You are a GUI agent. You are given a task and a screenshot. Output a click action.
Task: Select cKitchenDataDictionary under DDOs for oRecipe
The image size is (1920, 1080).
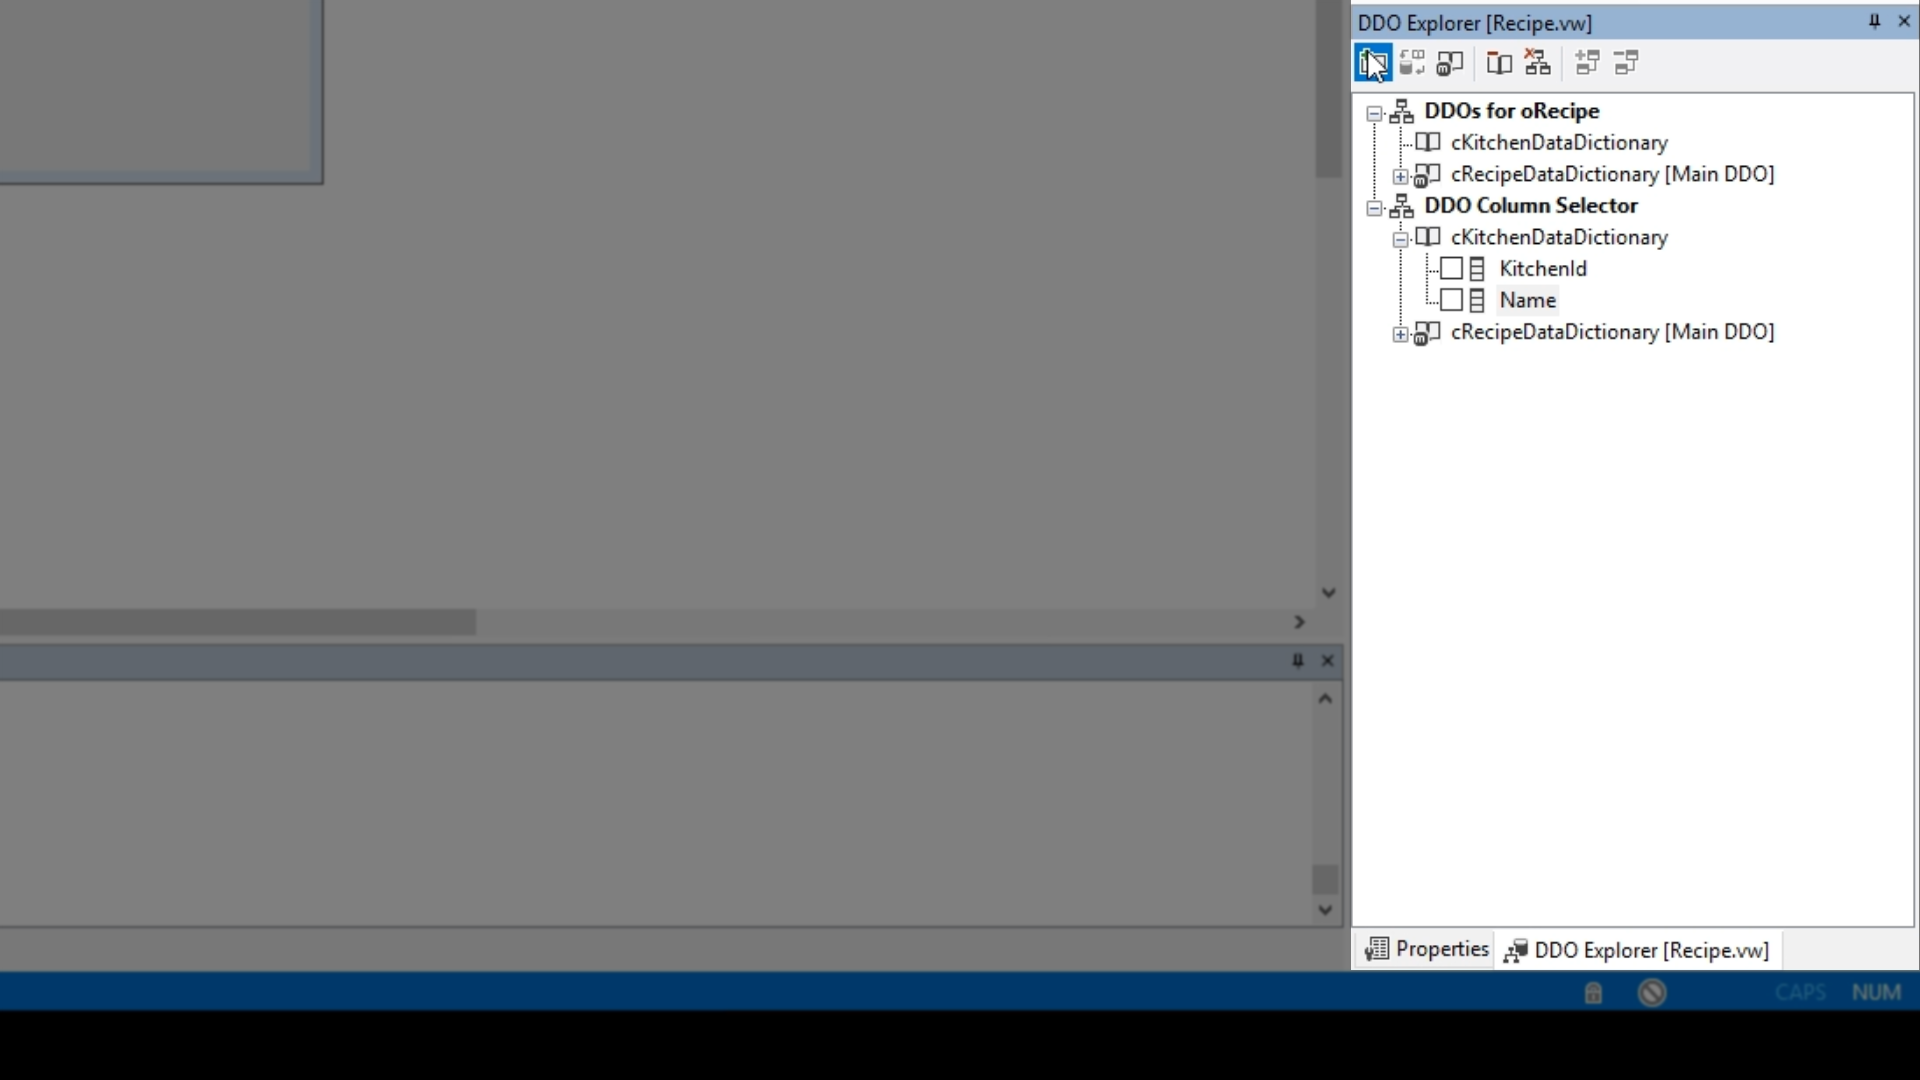click(x=1558, y=143)
